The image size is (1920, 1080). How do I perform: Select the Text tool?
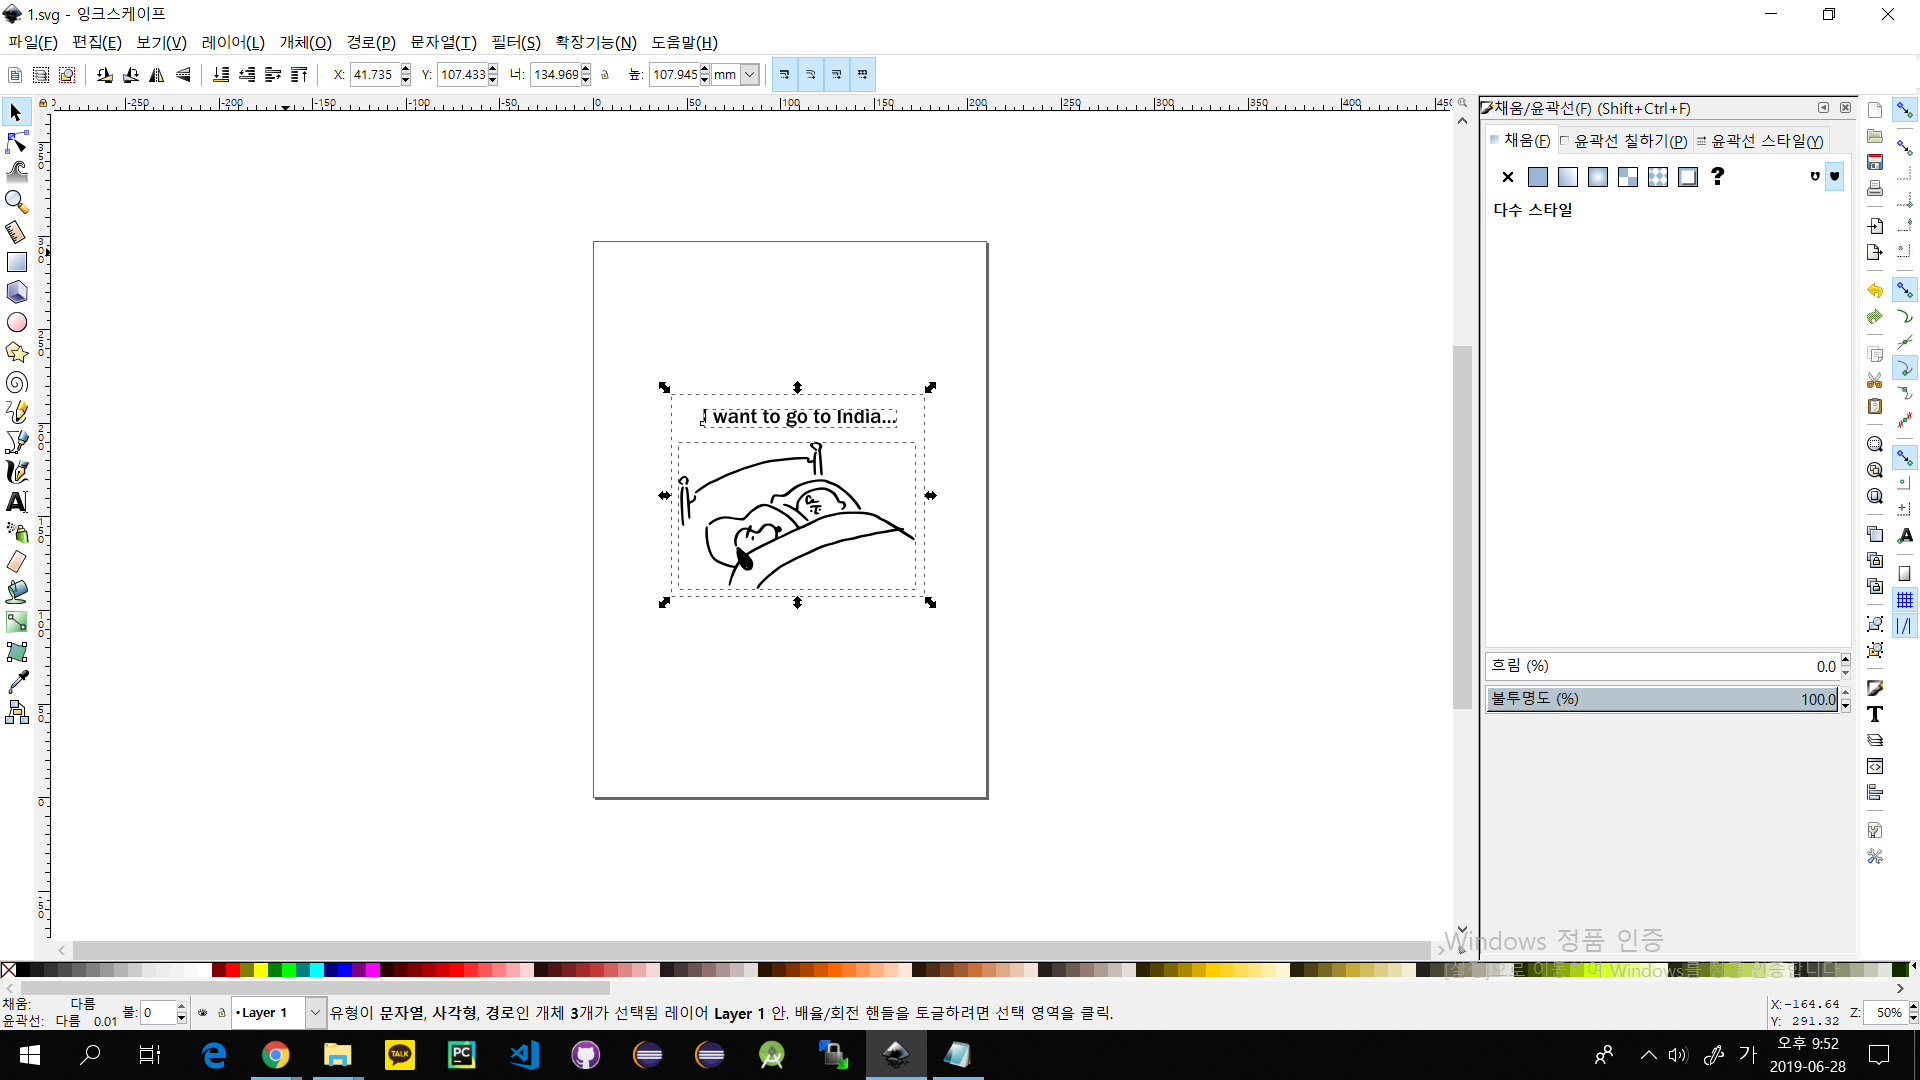17,502
